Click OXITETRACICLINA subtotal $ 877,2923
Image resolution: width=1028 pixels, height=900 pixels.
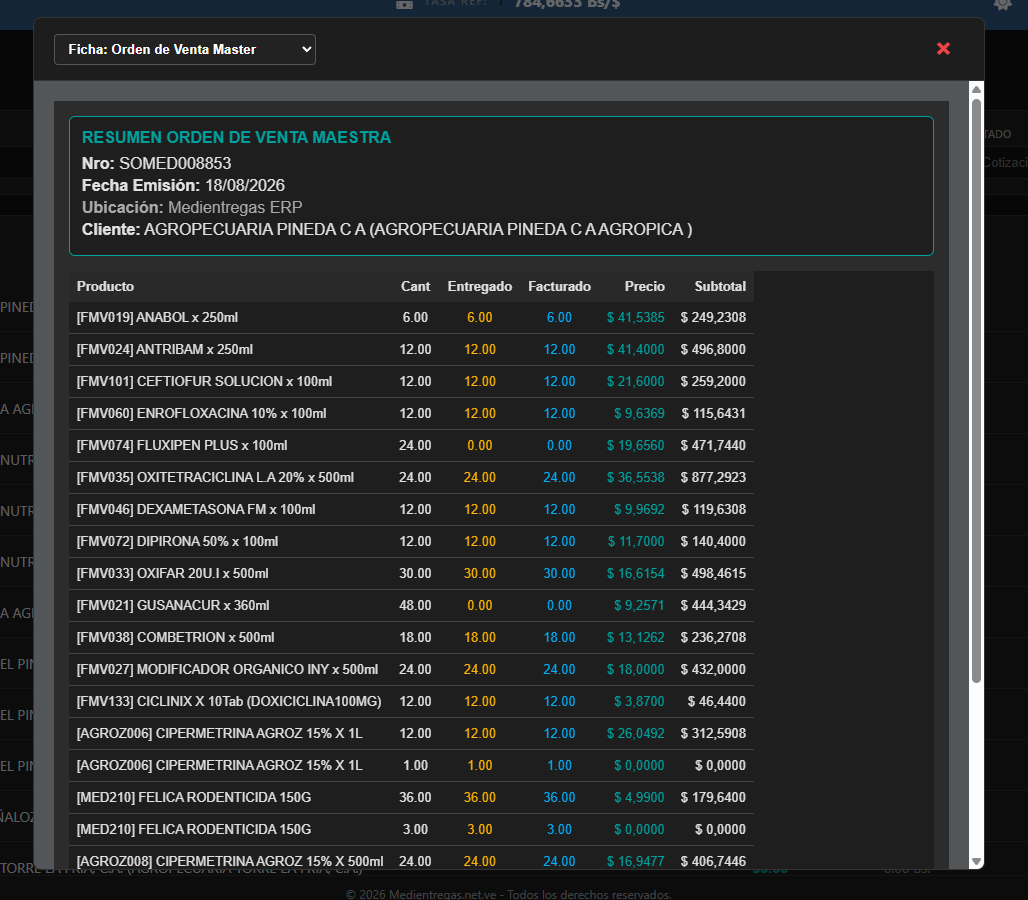coord(713,478)
